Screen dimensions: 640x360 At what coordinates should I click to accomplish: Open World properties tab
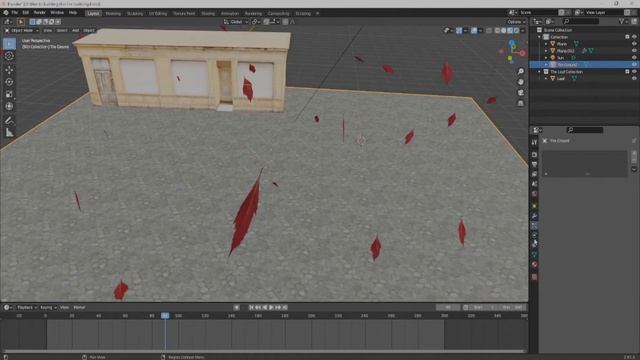[x=534, y=194]
